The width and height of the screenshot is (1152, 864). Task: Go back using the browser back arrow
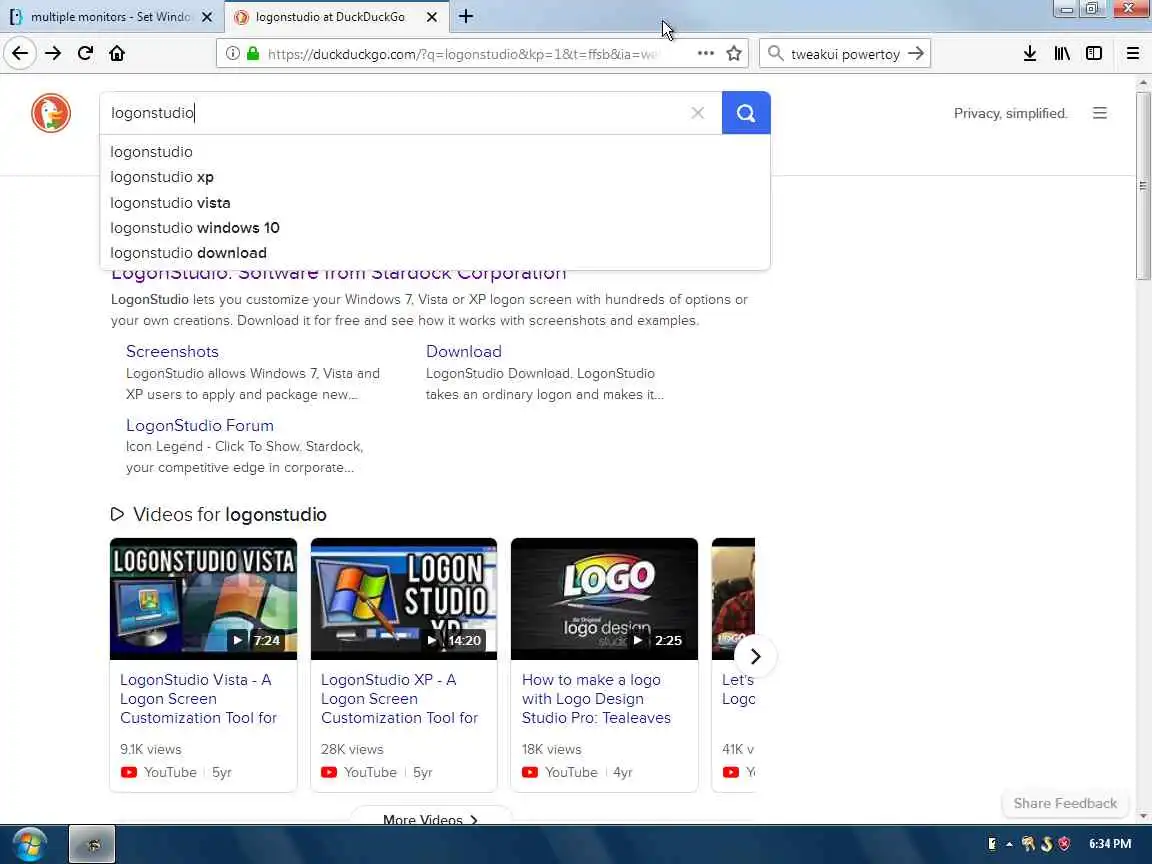point(20,54)
